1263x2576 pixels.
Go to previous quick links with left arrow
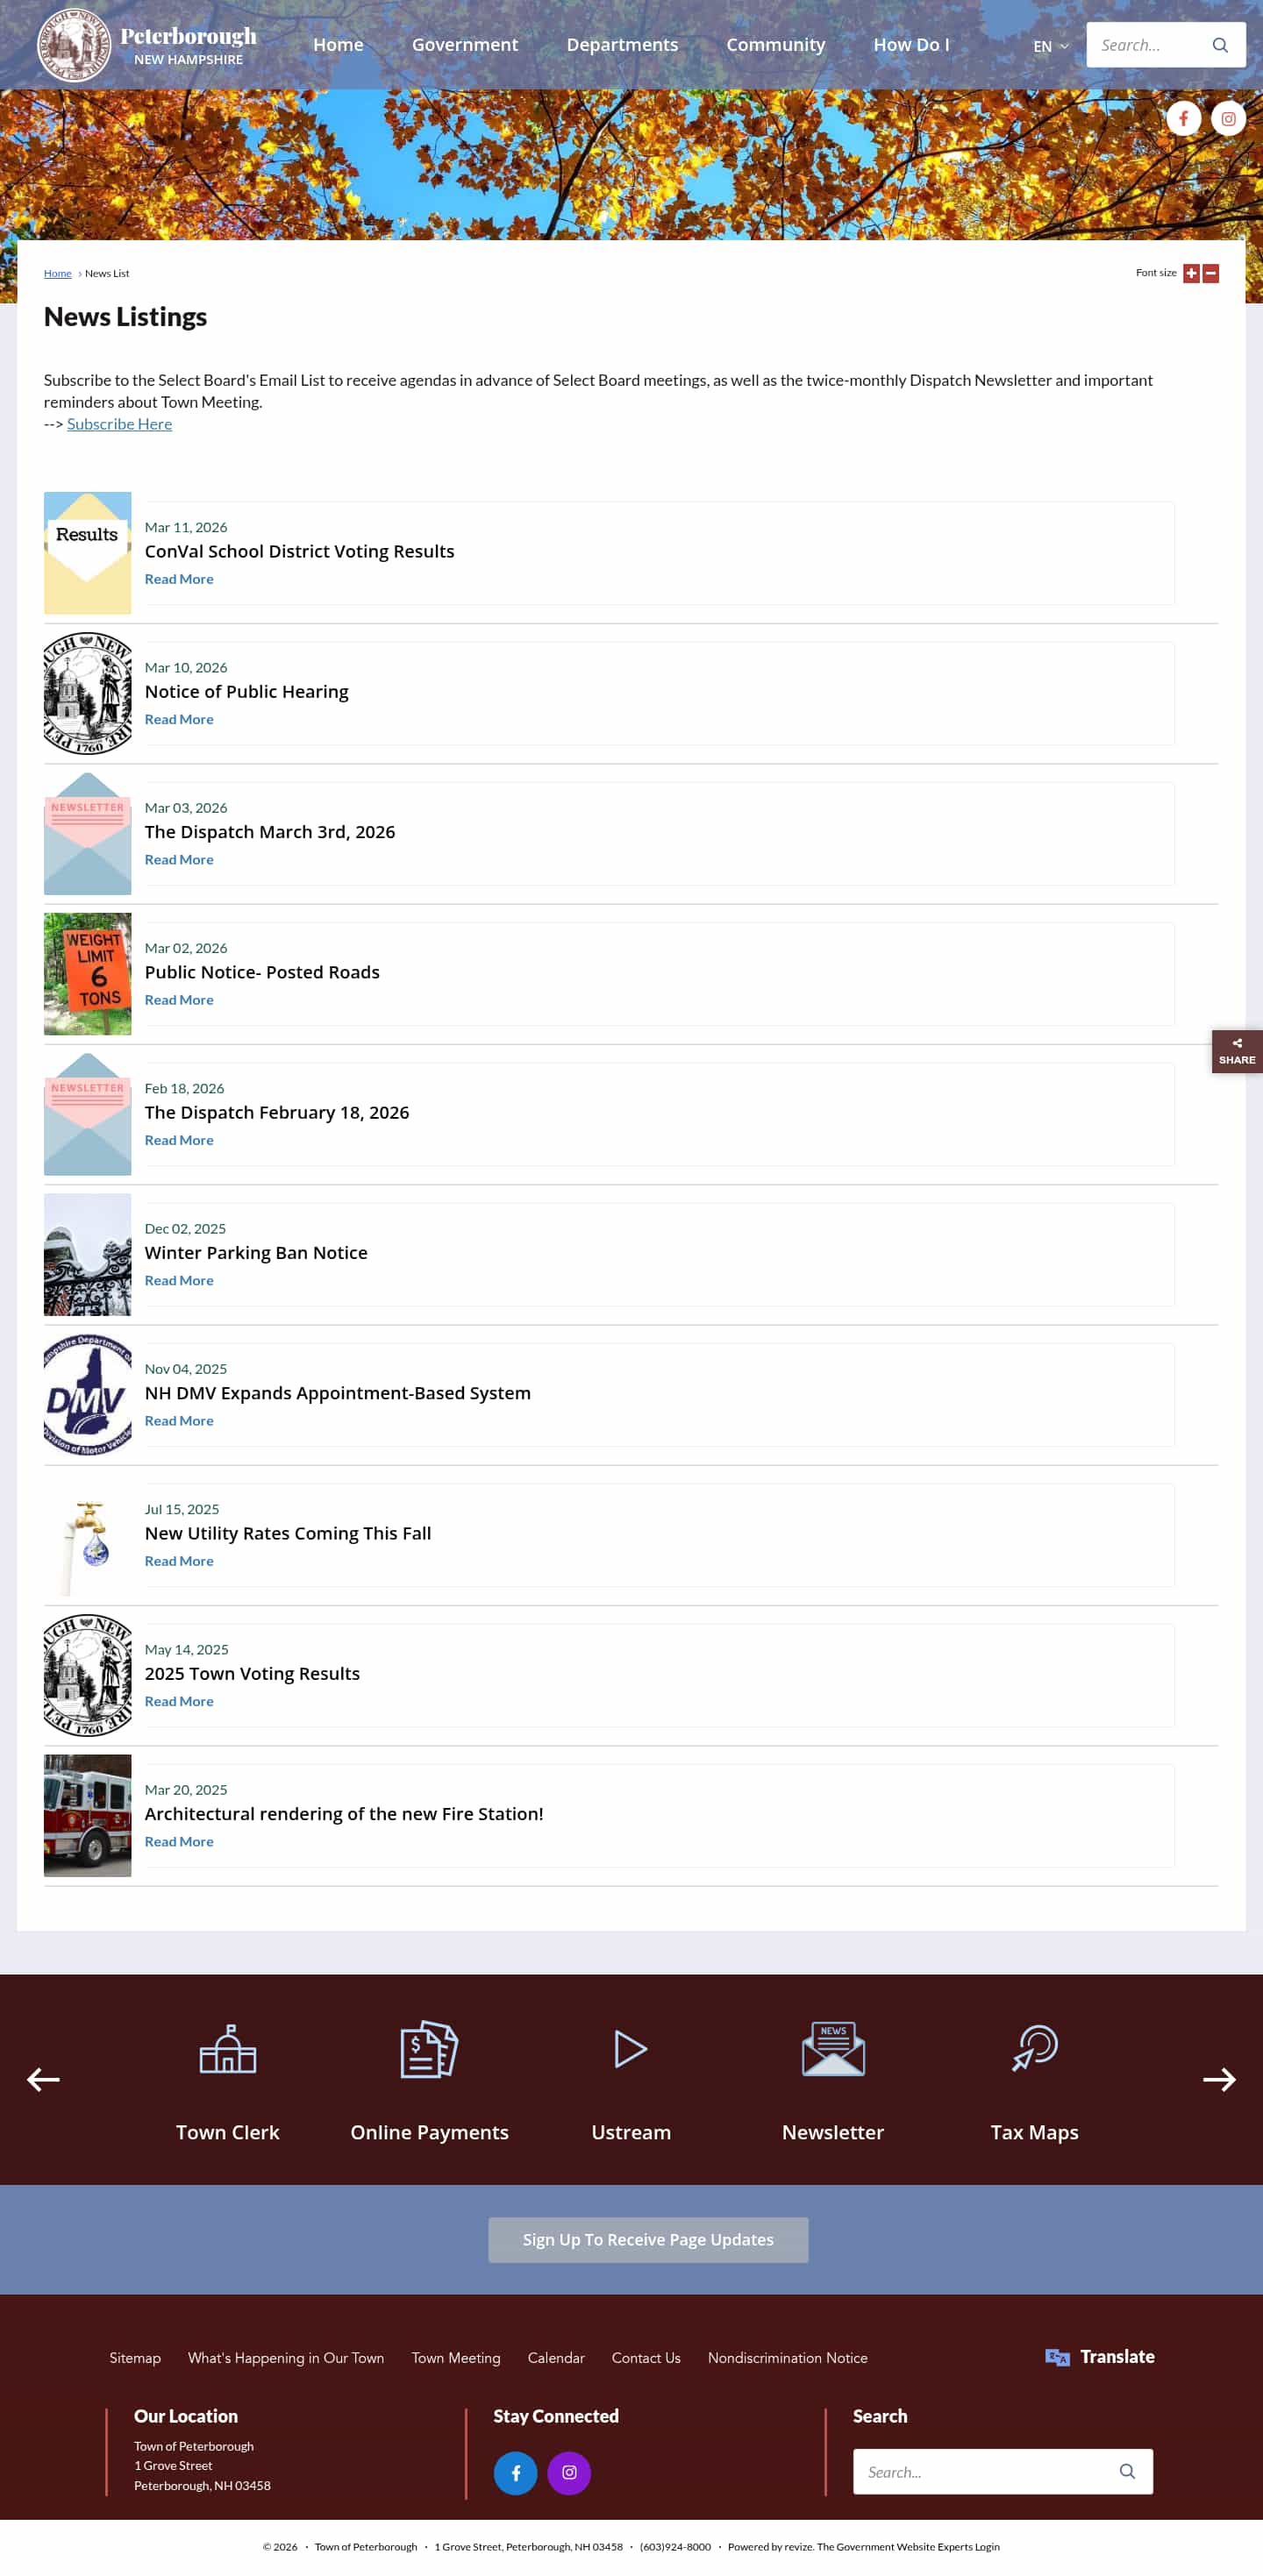(x=43, y=2079)
